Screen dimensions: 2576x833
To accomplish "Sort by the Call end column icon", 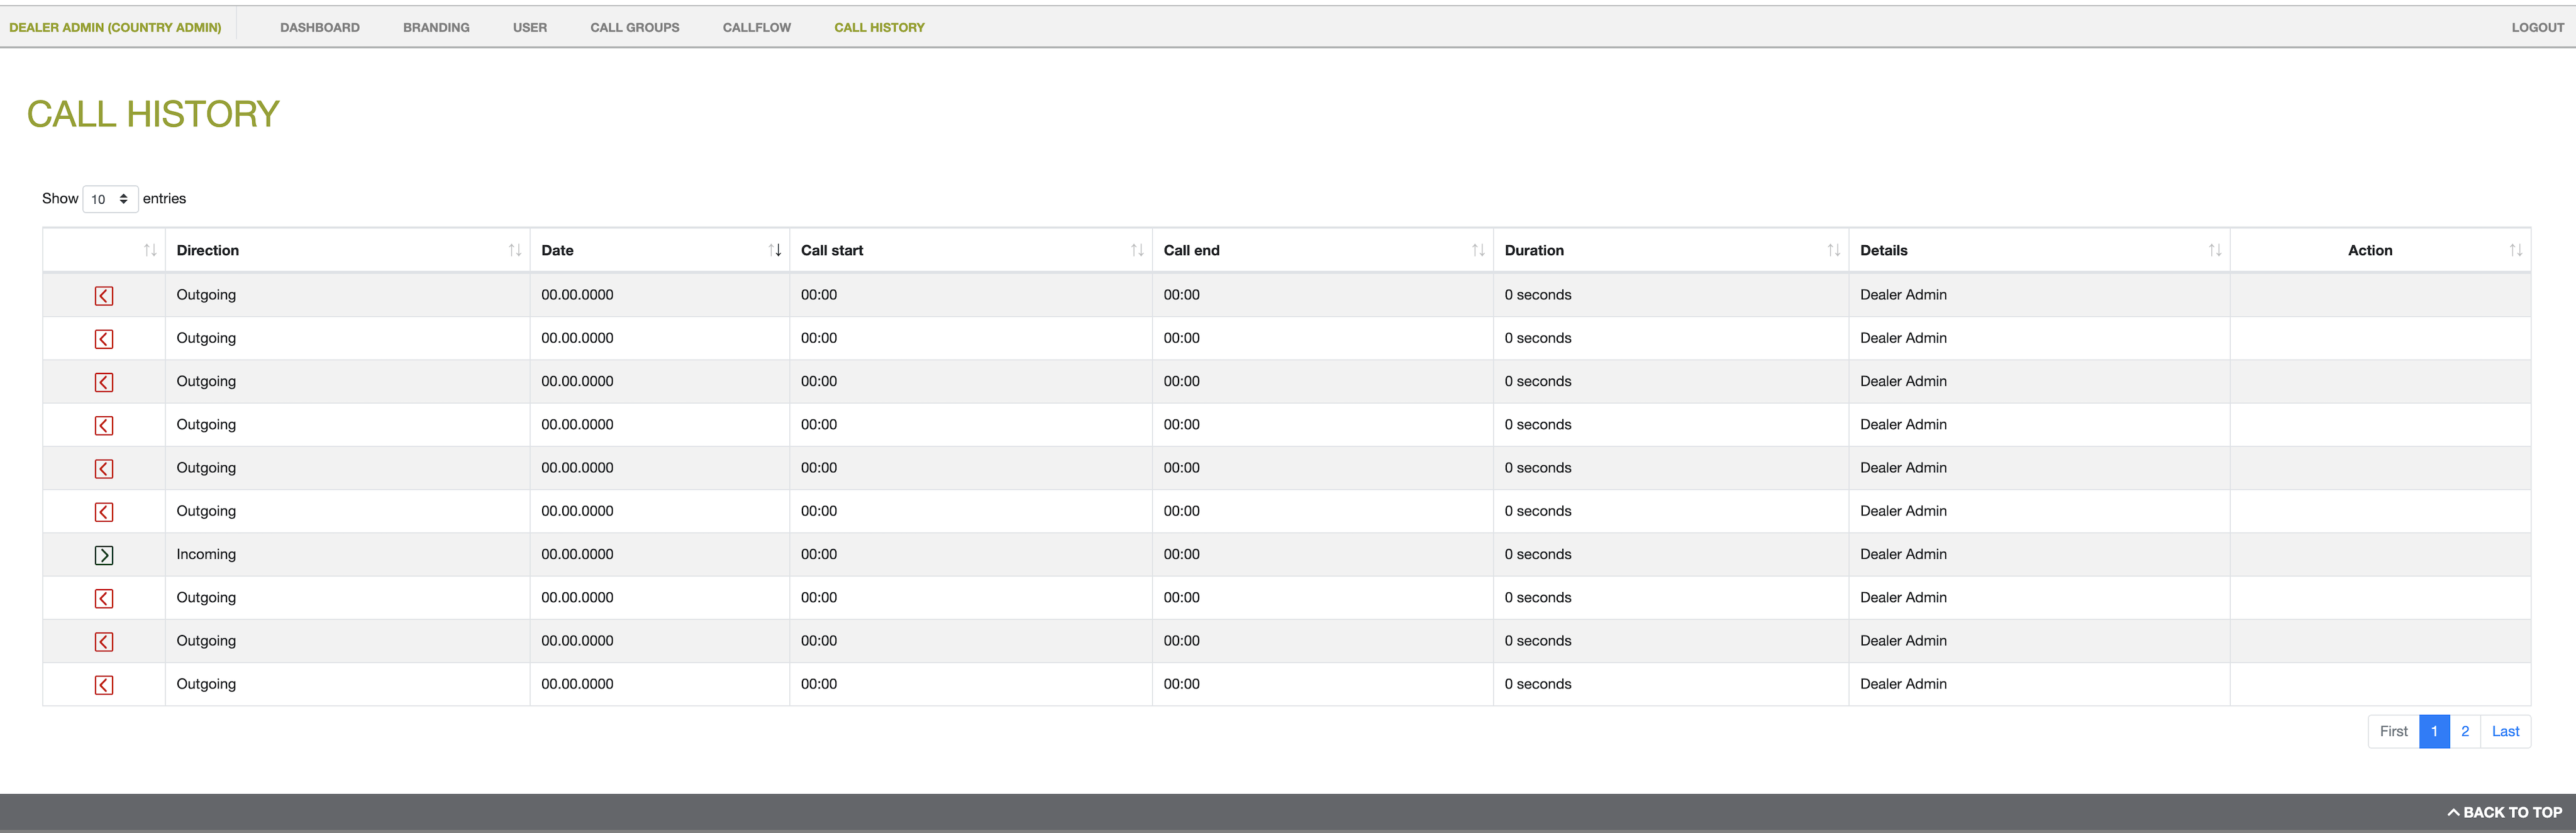I will 1477,250.
